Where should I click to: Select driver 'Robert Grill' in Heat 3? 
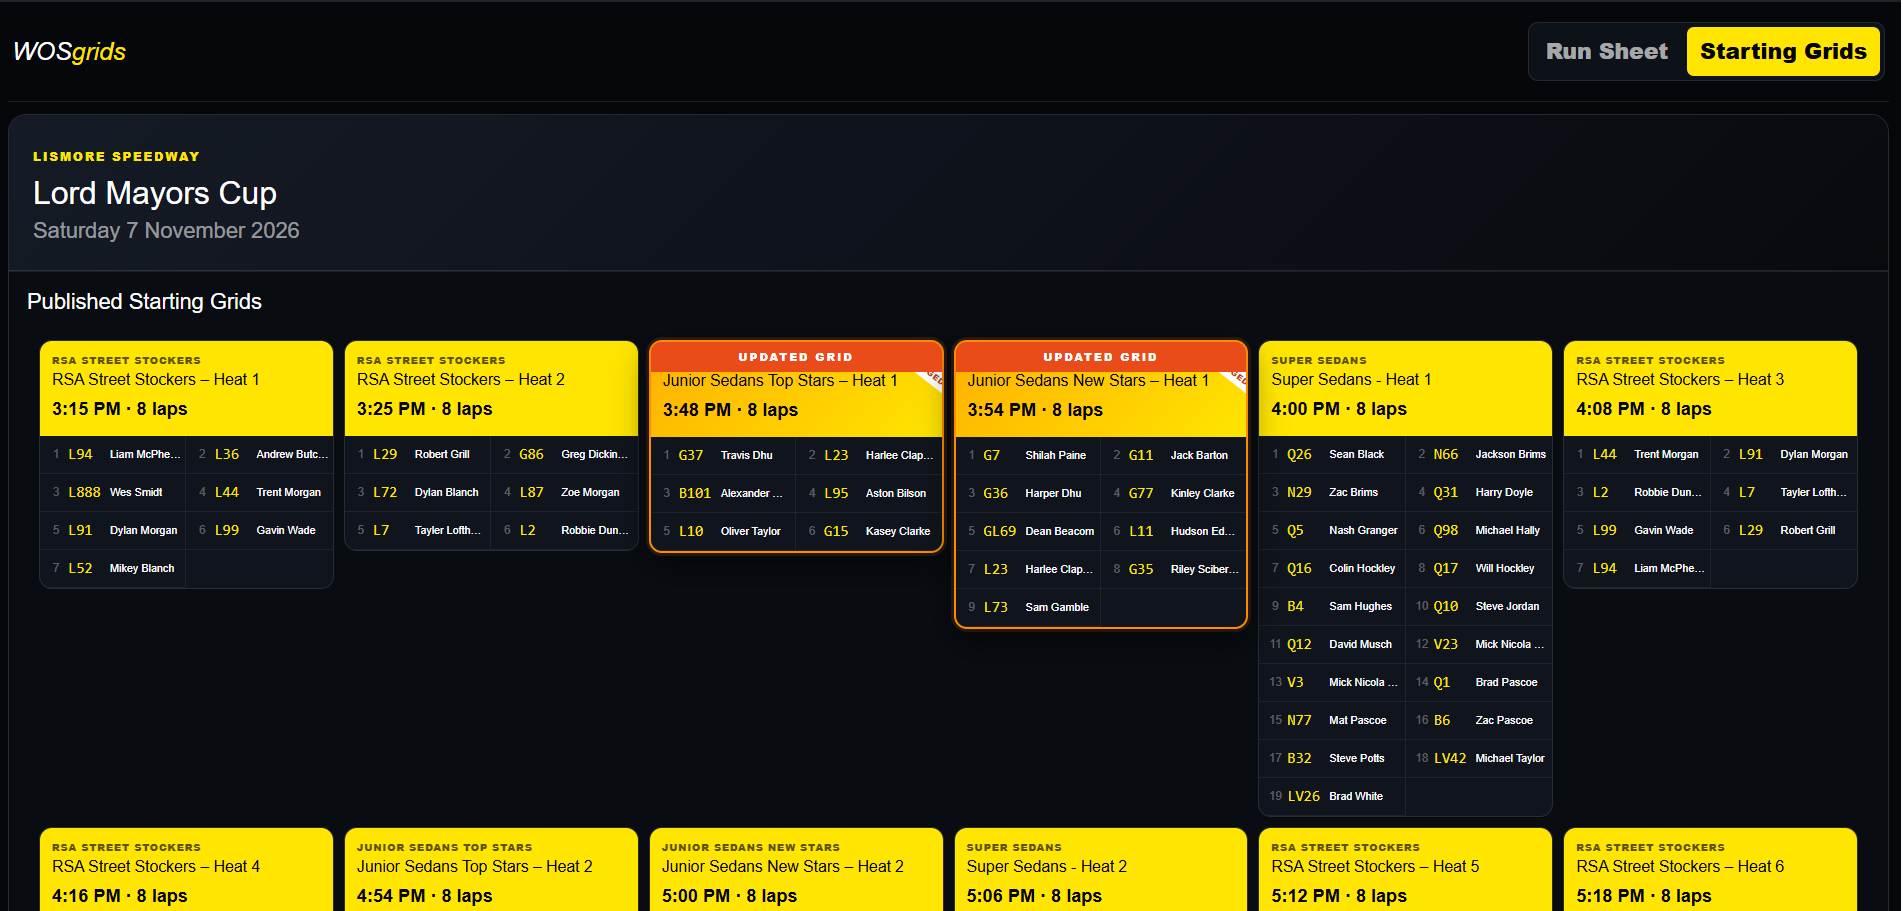1807,530
